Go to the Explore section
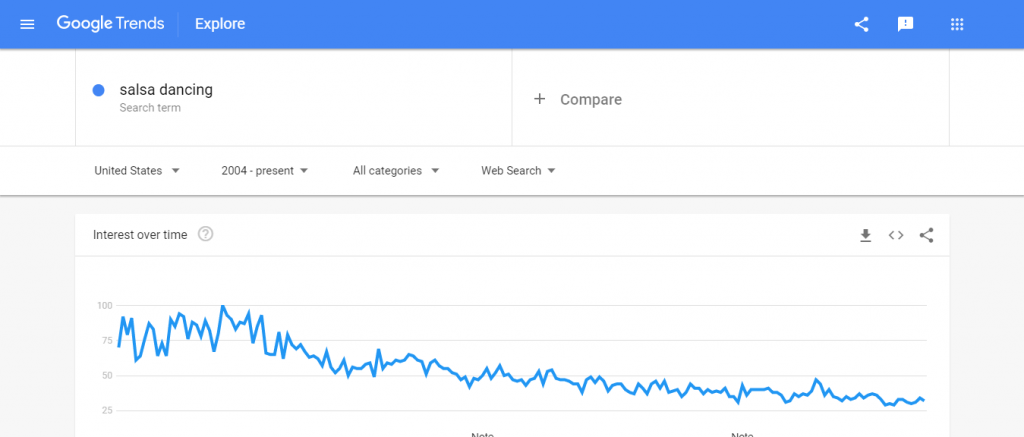Viewport: 1024px width, 437px height. [x=220, y=24]
